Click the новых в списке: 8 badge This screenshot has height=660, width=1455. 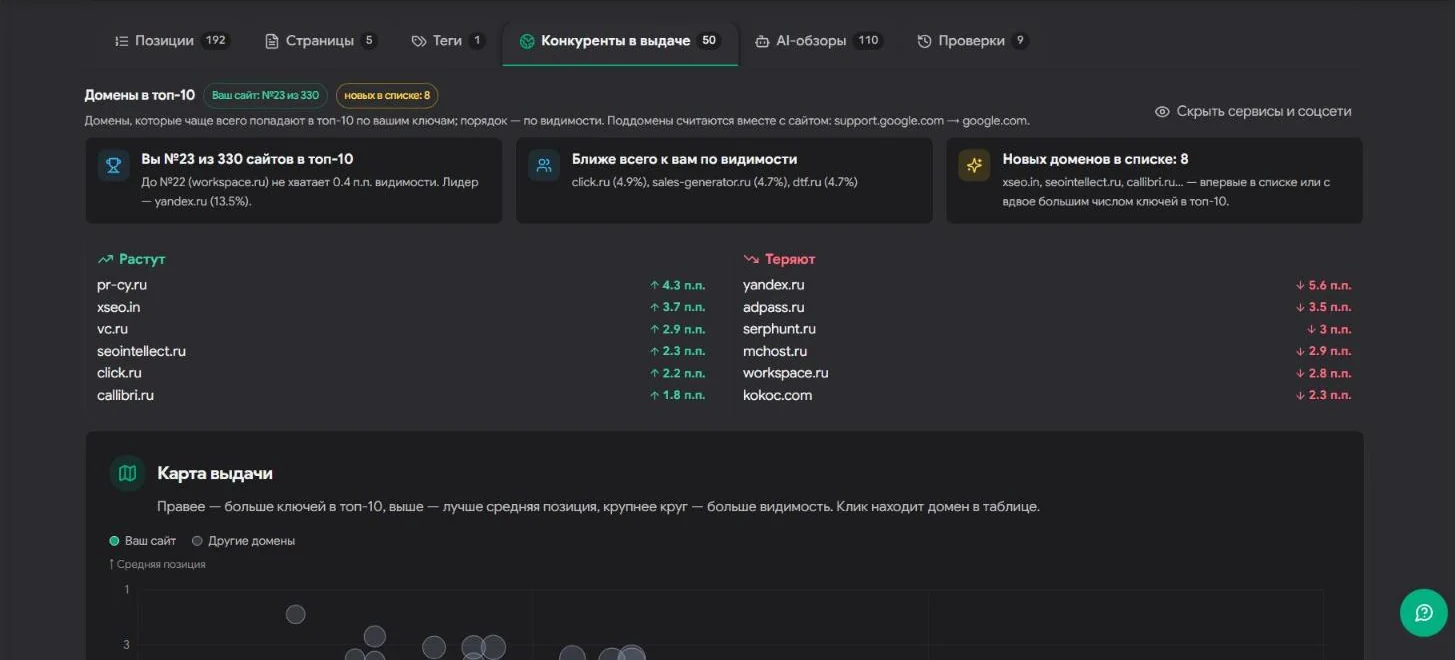point(387,95)
